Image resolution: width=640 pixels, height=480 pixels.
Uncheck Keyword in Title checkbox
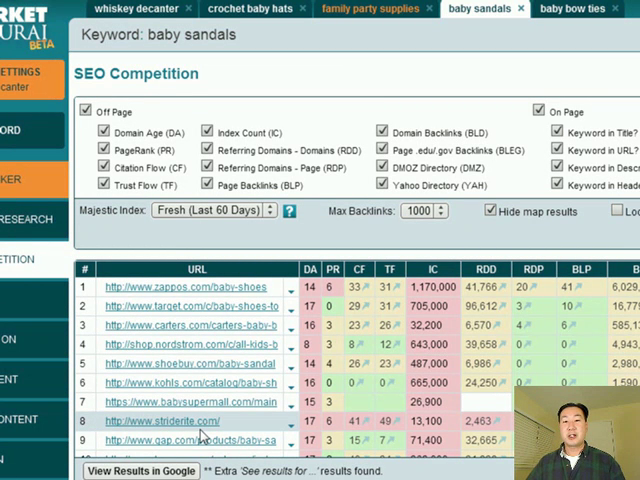point(557,131)
